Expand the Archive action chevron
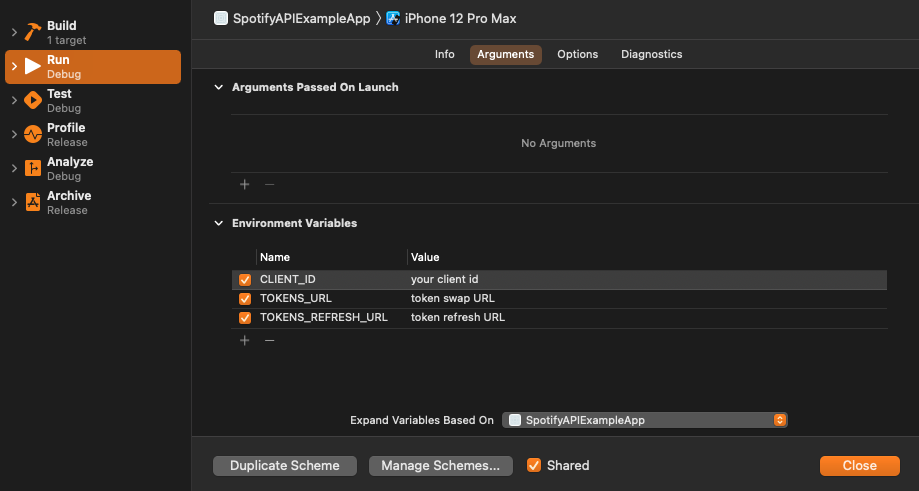 pos(14,202)
